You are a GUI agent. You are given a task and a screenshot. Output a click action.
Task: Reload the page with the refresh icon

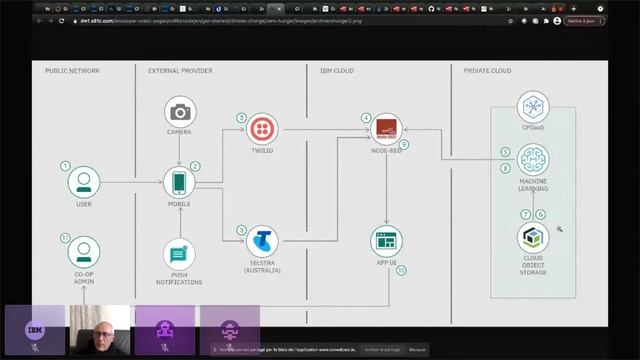[62, 21]
